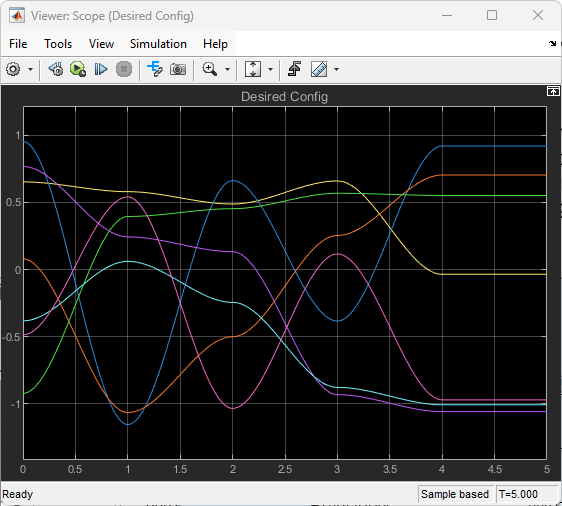
Task: Open the Tools menu
Action: click(58, 44)
